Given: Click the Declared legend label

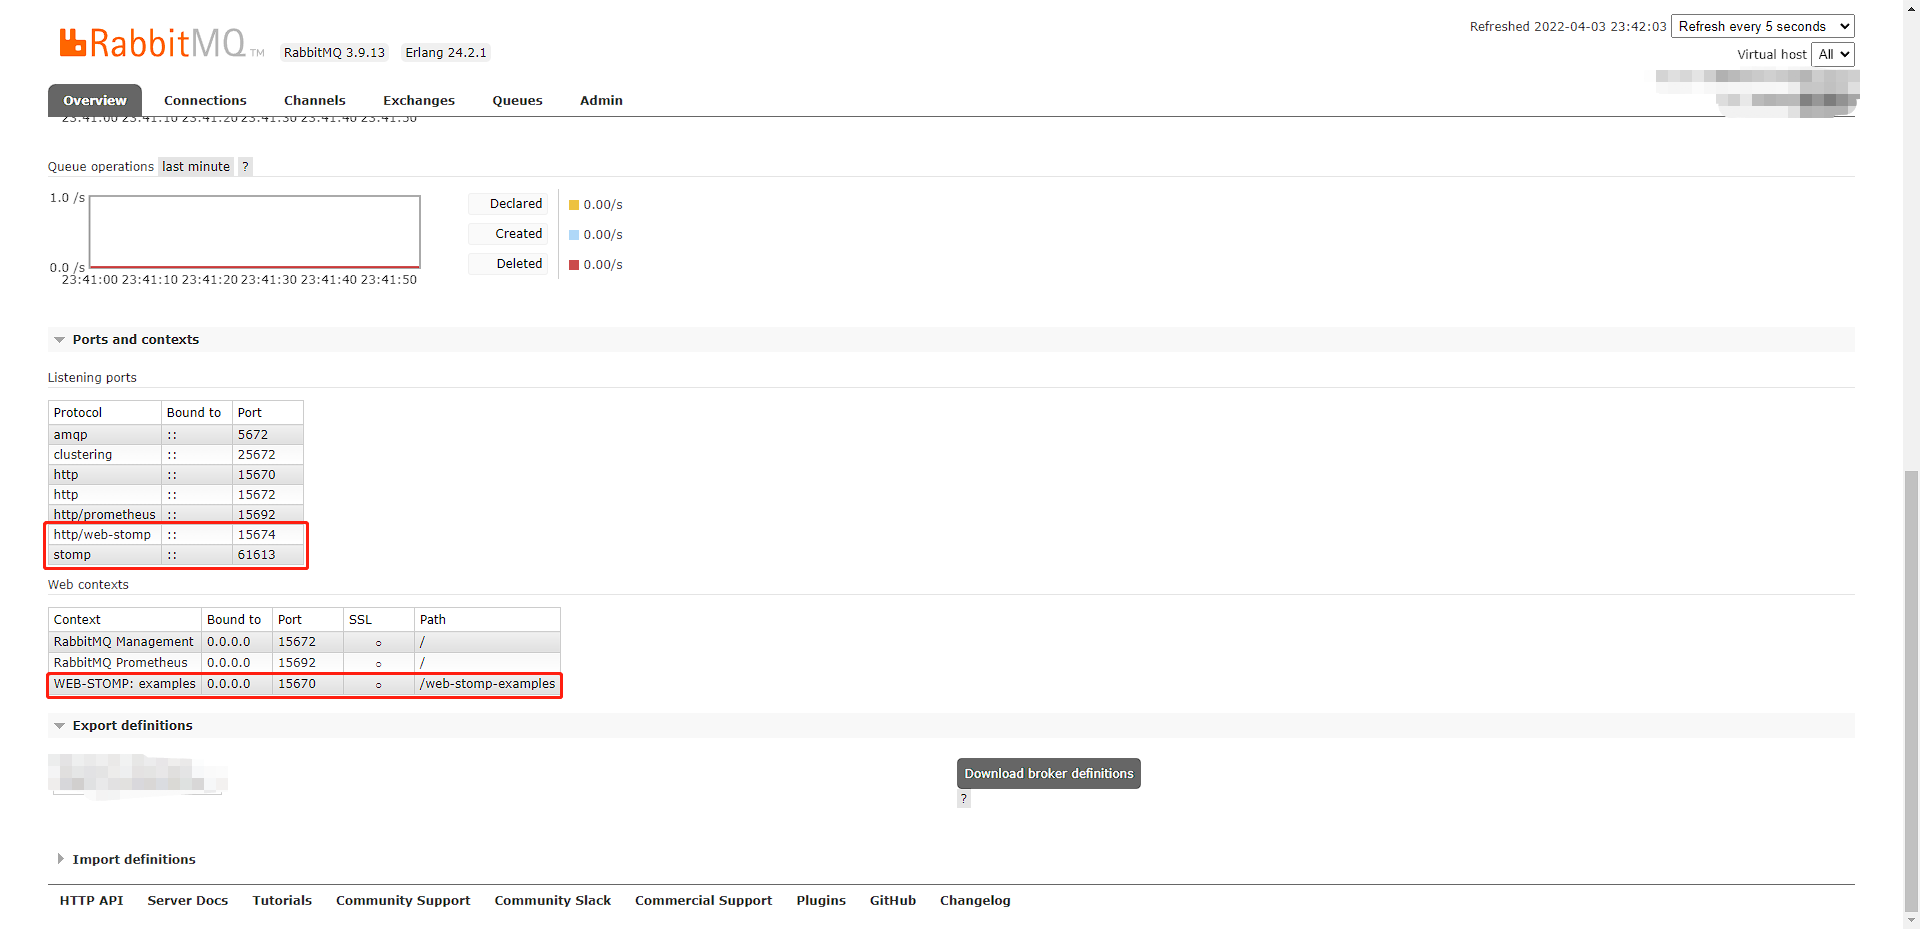Looking at the screenshot, I should [x=508, y=204].
